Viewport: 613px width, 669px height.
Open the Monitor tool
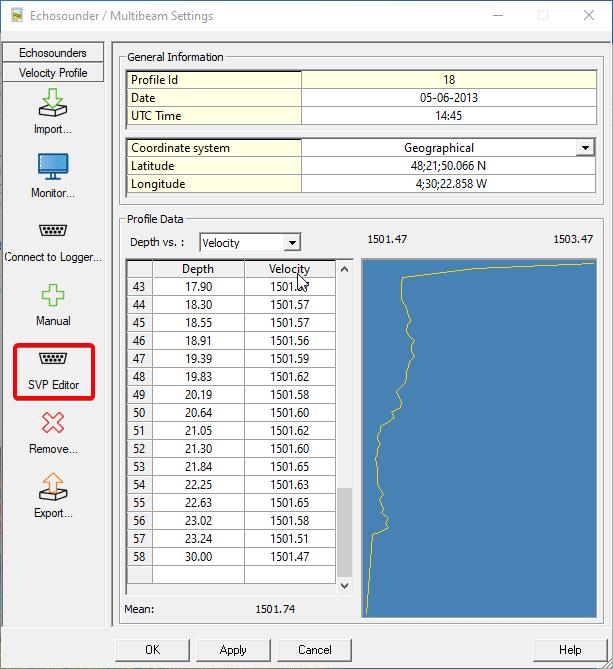pyautogui.click(x=53, y=175)
